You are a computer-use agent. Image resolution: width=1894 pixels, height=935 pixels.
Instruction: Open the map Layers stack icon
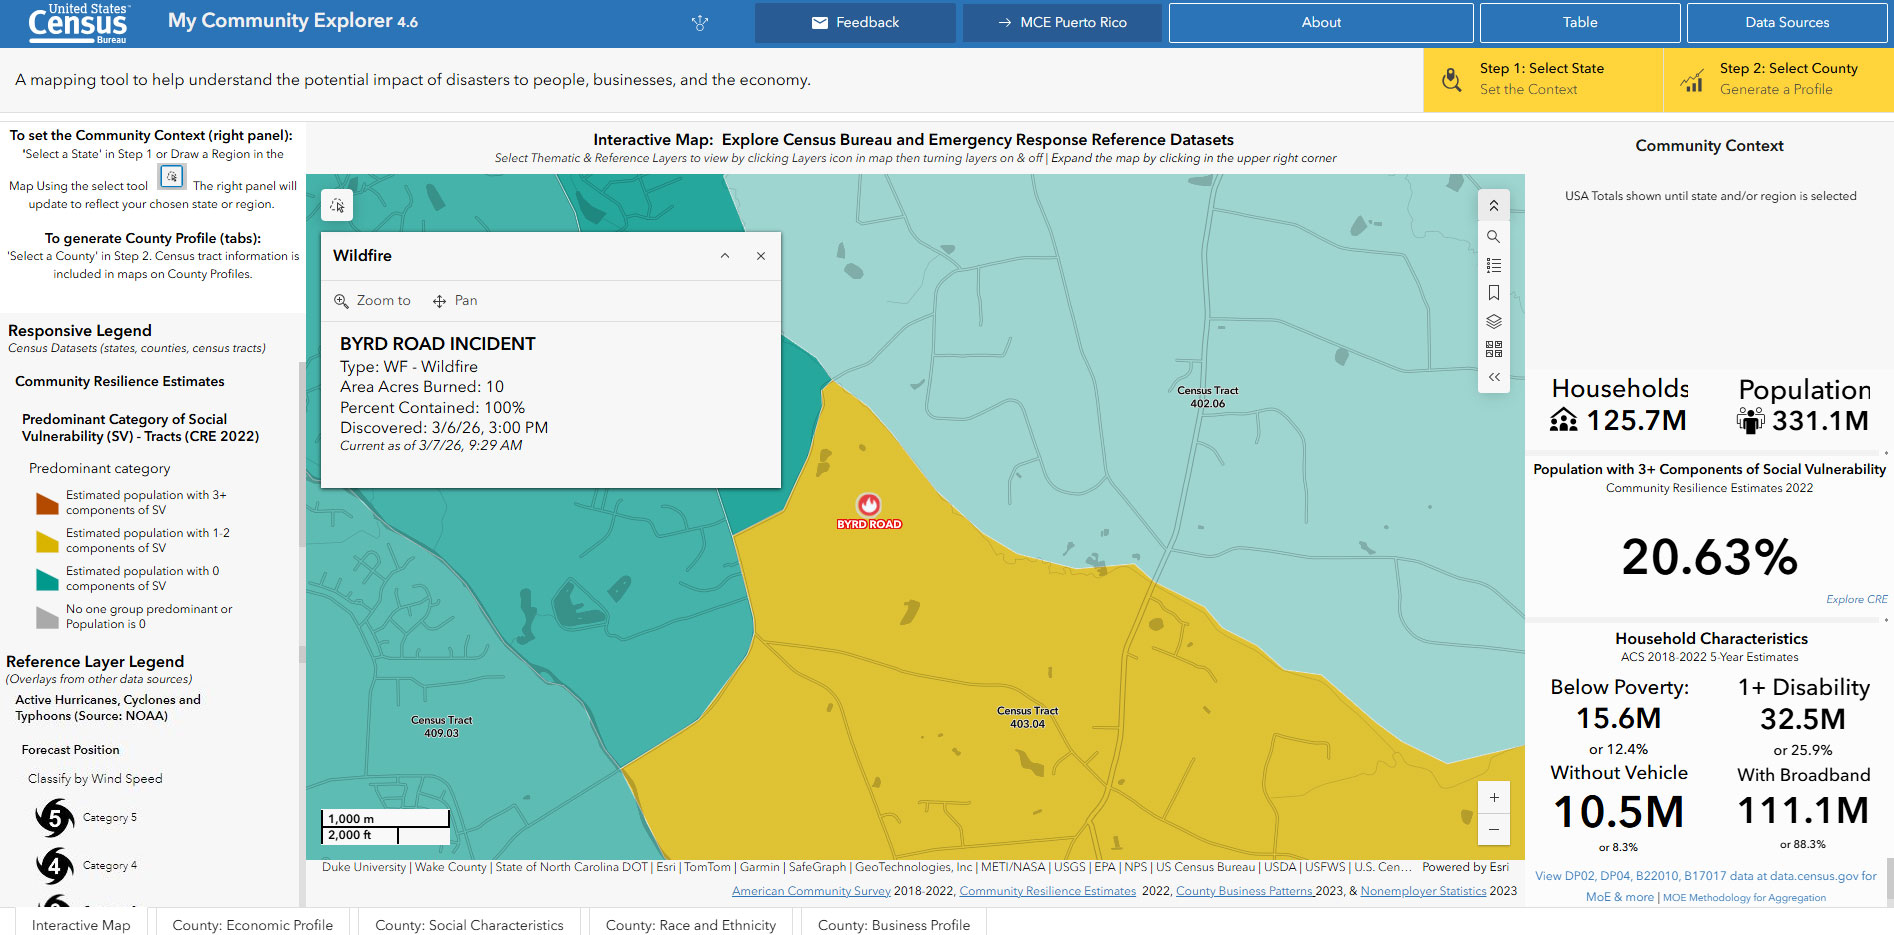click(1493, 321)
